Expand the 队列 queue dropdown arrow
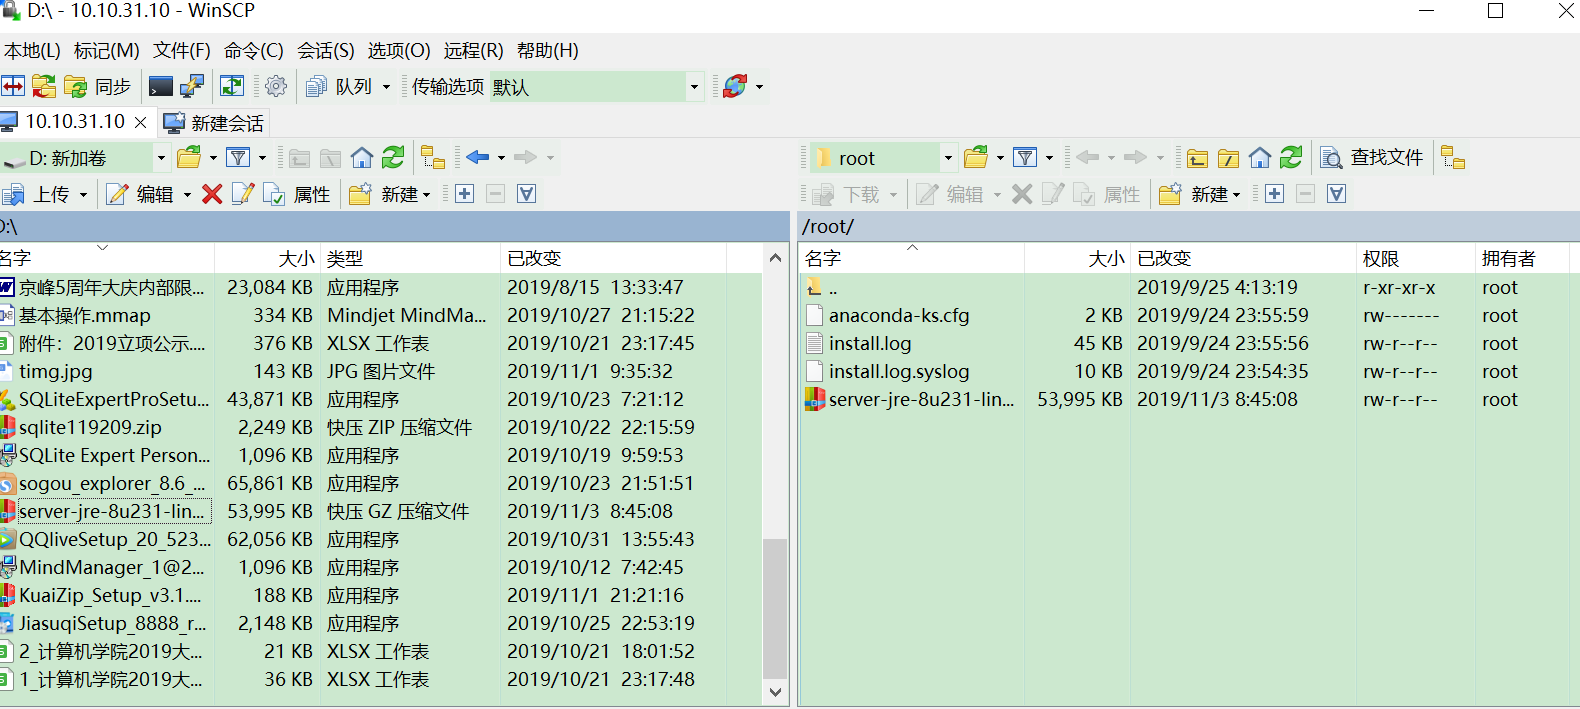The height and width of the screenshot is (709, 1580). coord(386,87)
